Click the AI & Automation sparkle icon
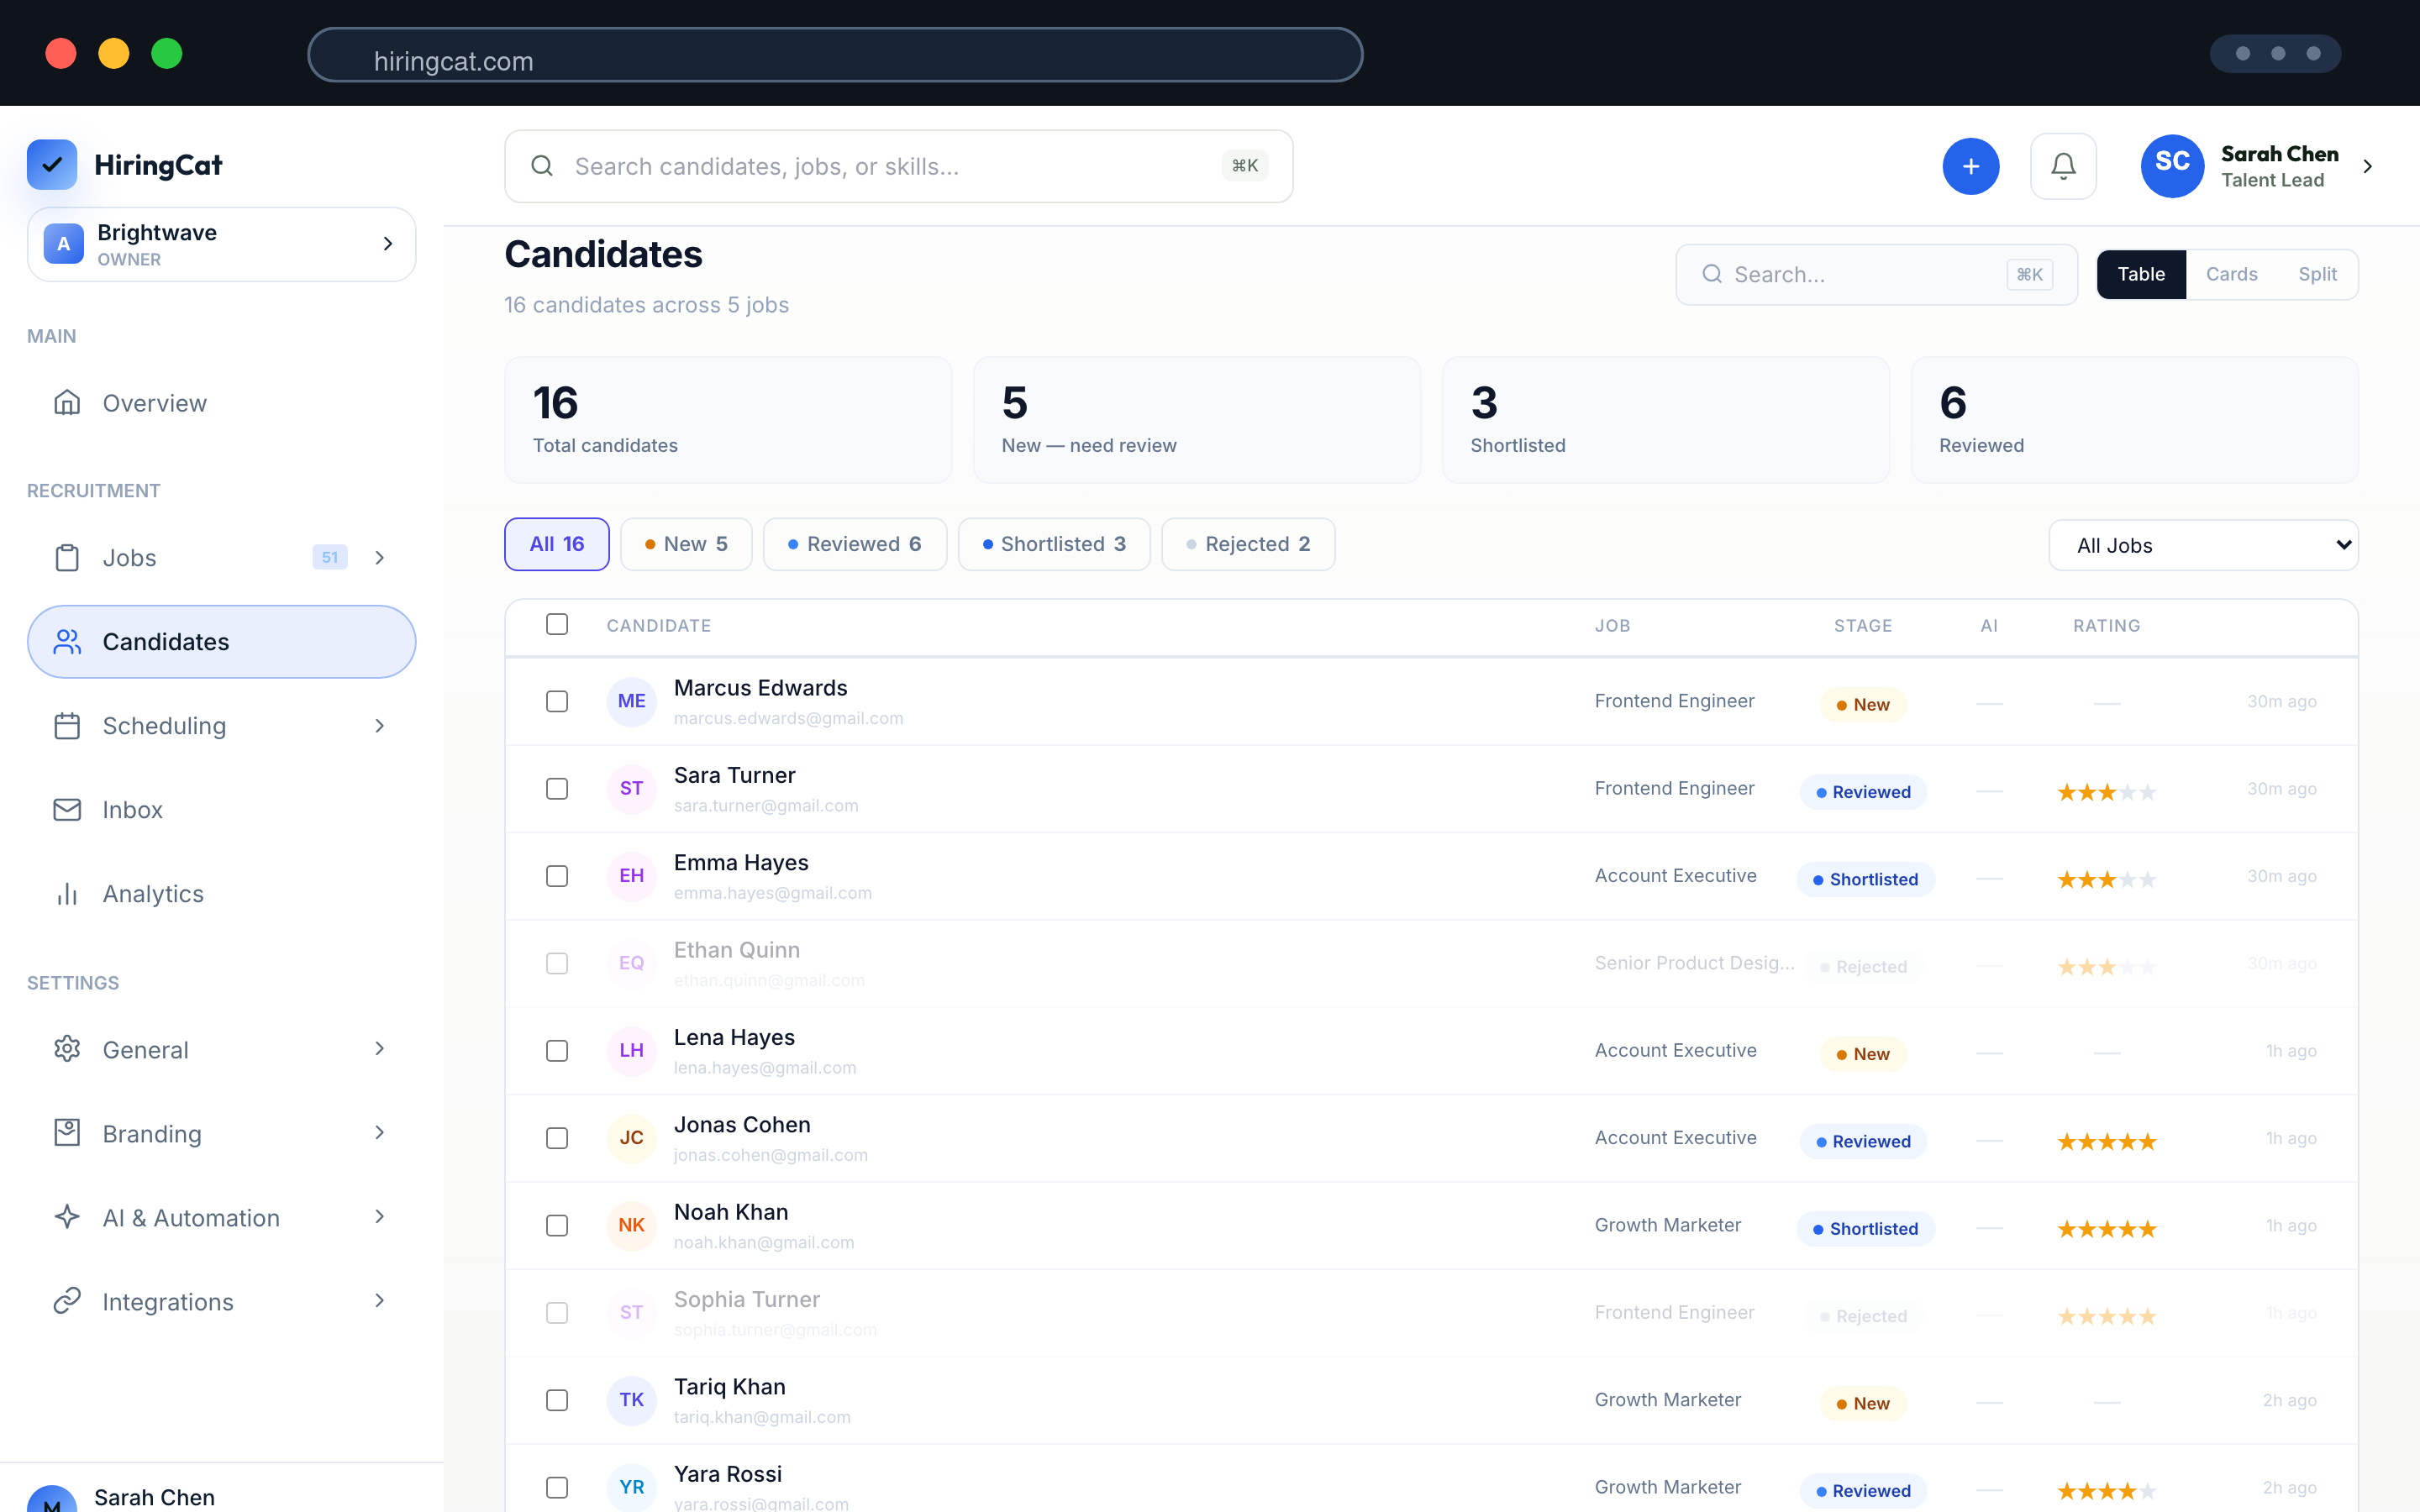2420x1512 pixels. click(67, 1217)
